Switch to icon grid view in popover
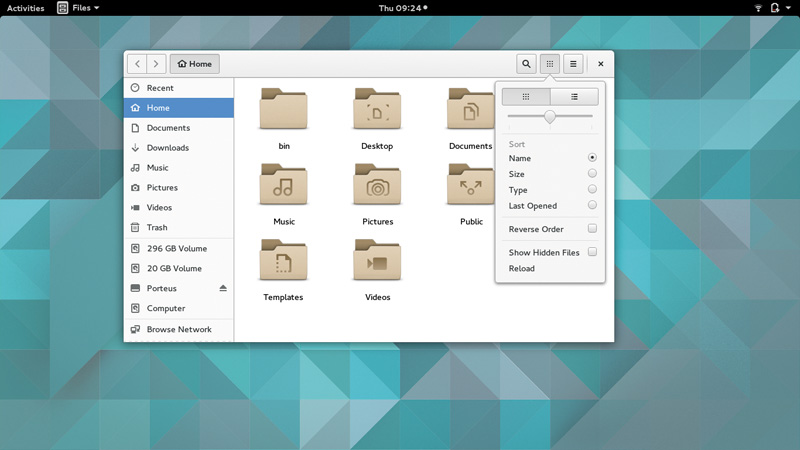 tap(526, 96)
